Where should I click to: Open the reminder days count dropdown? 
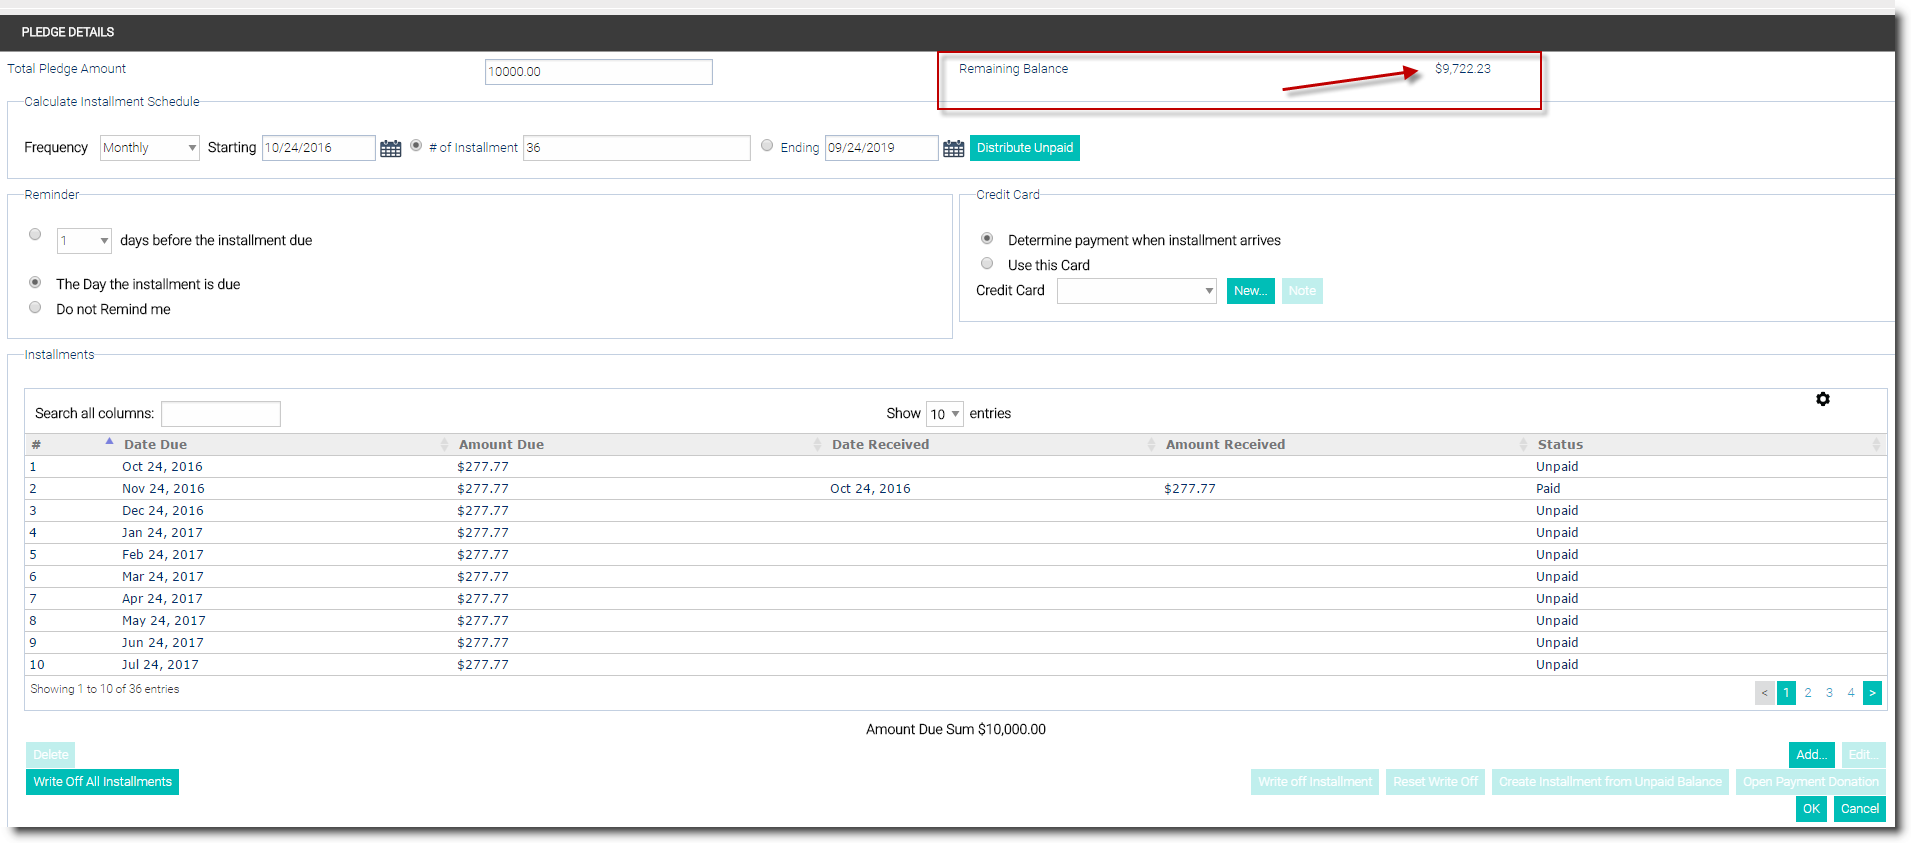(x=84, y=241)
